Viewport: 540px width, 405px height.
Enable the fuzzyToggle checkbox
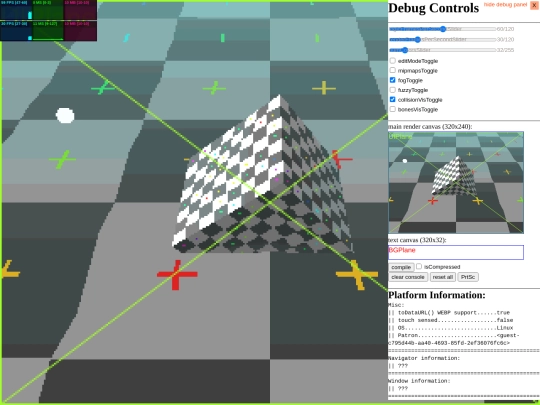click(393, 90)
